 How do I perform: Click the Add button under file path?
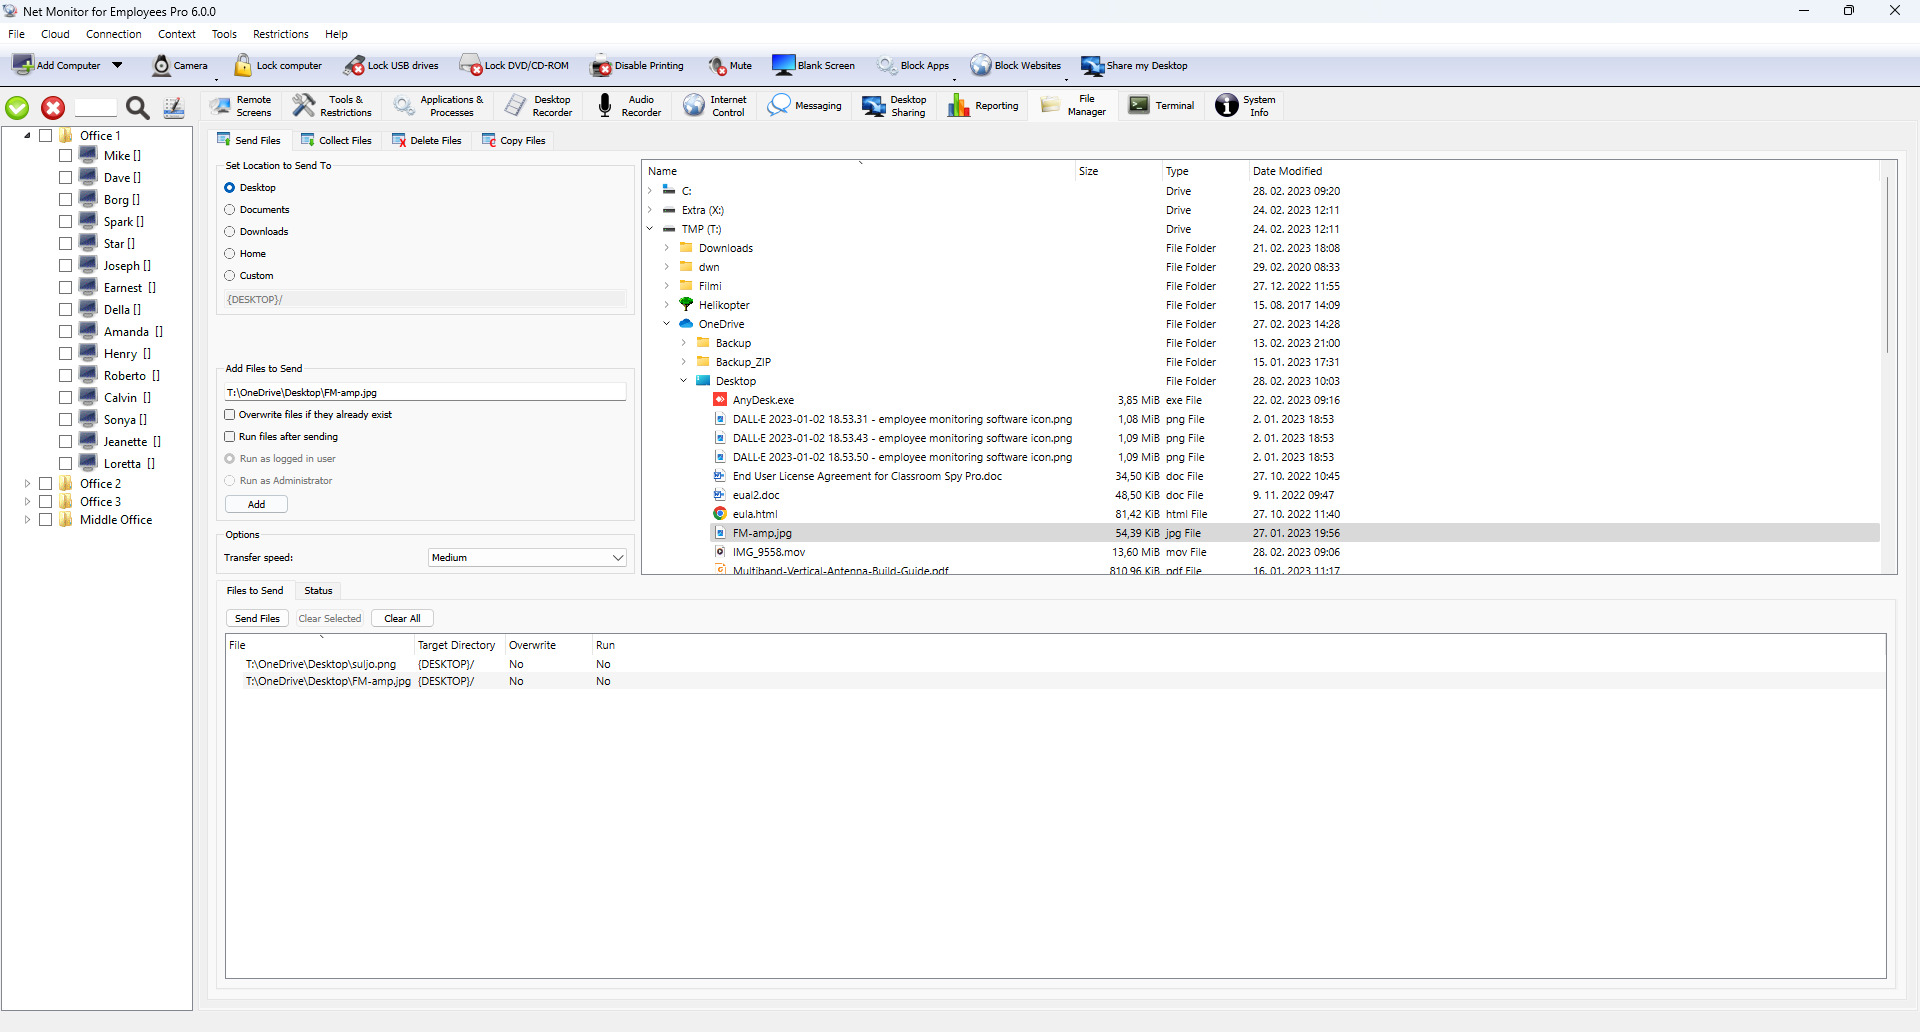point(256,505)
